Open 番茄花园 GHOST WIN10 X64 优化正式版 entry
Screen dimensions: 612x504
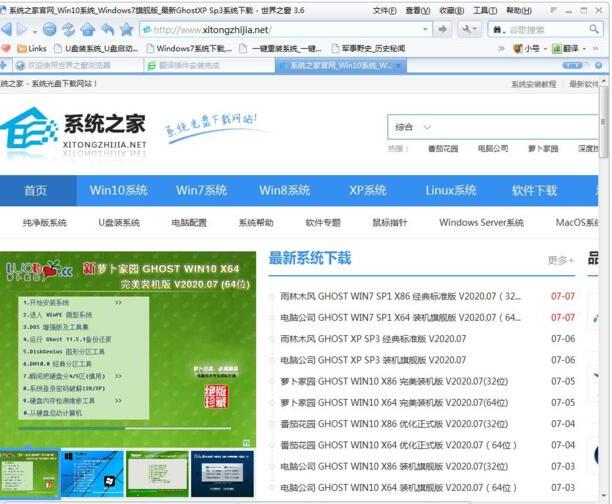399,445
